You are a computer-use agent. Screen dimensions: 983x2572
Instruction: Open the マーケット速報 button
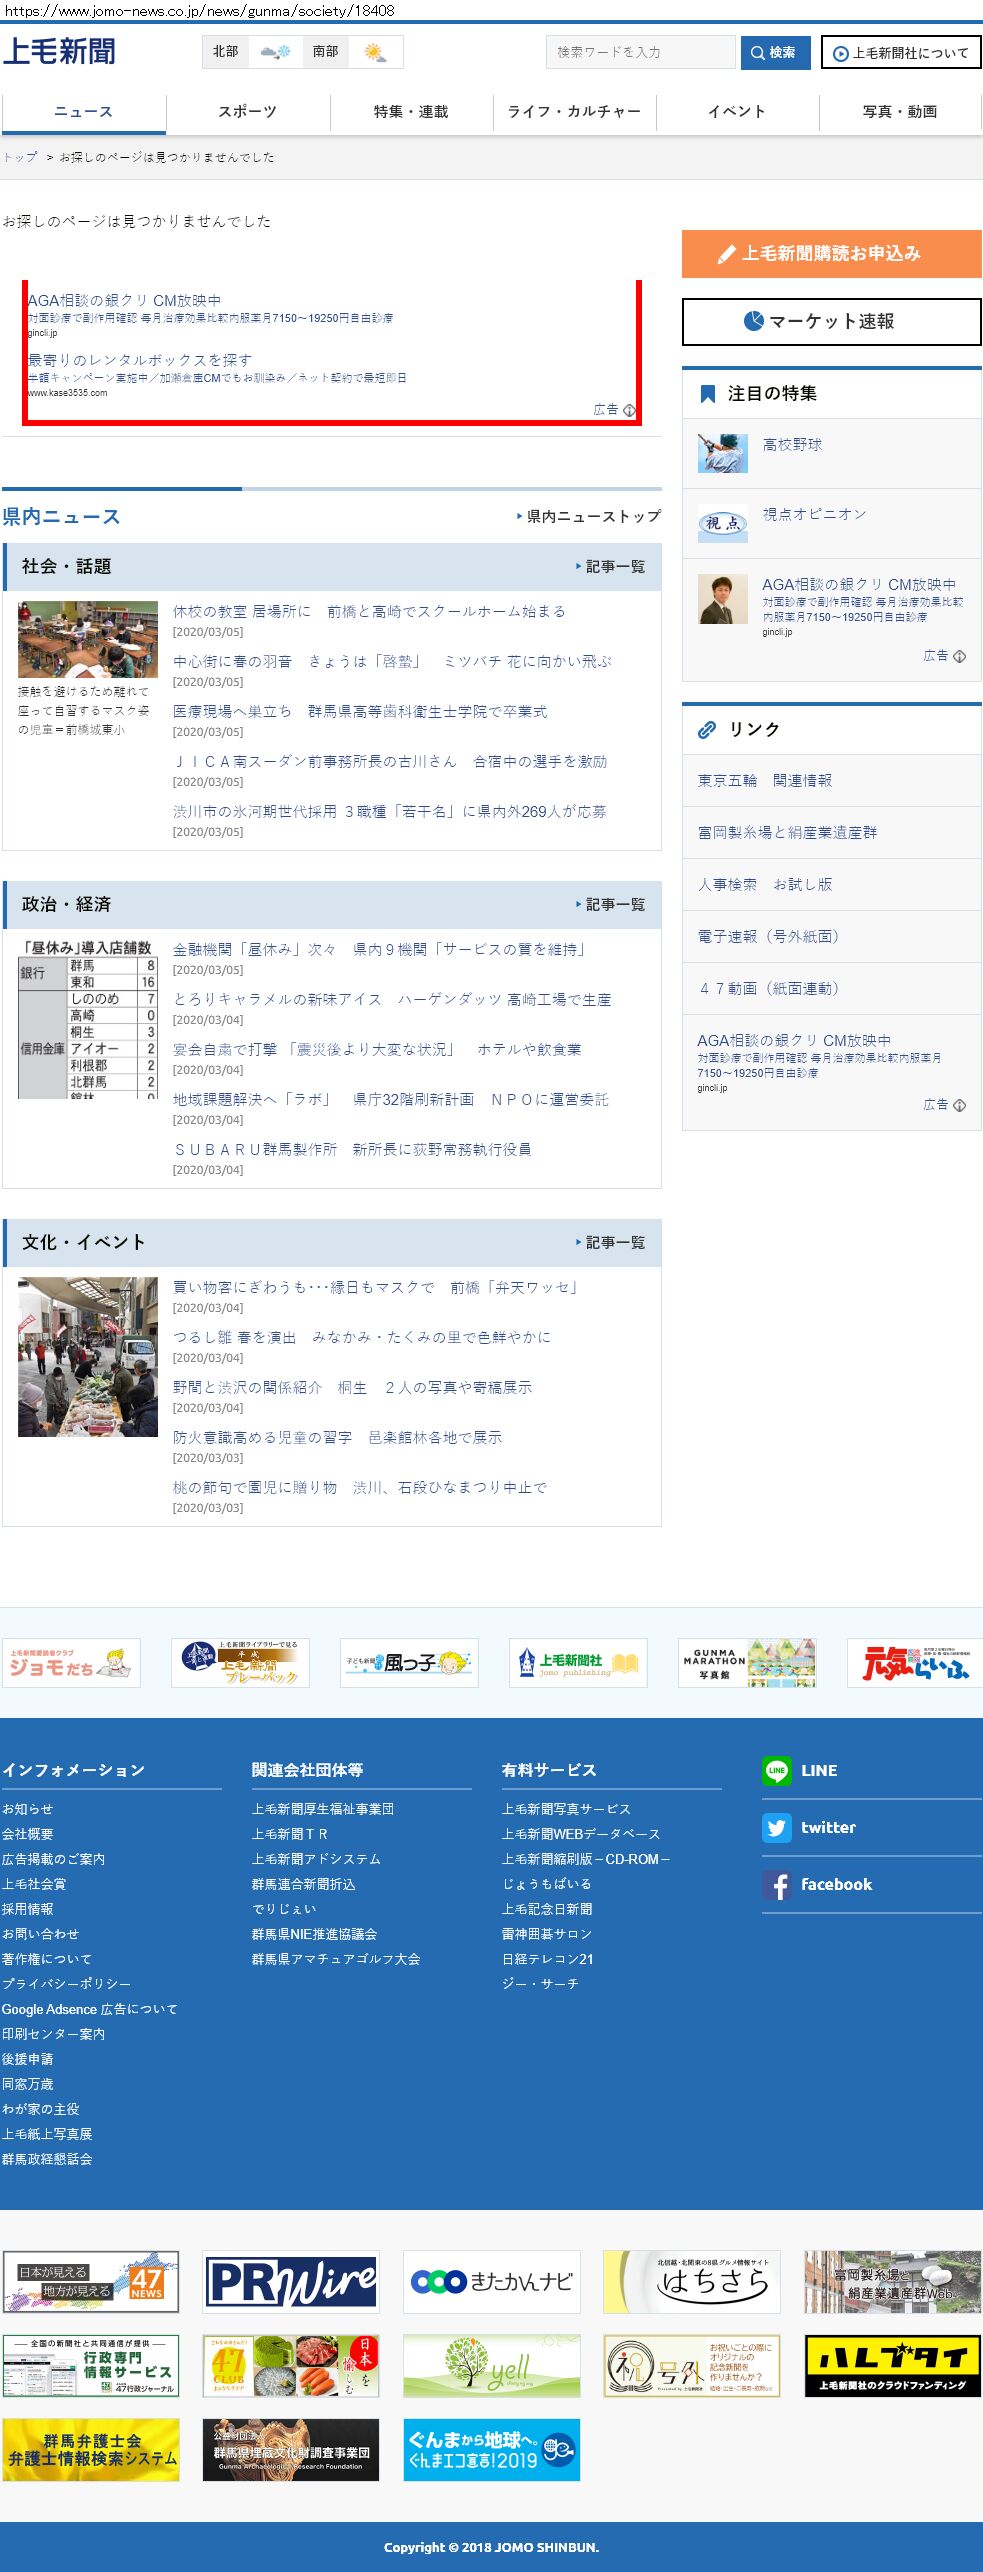[831, 322]
